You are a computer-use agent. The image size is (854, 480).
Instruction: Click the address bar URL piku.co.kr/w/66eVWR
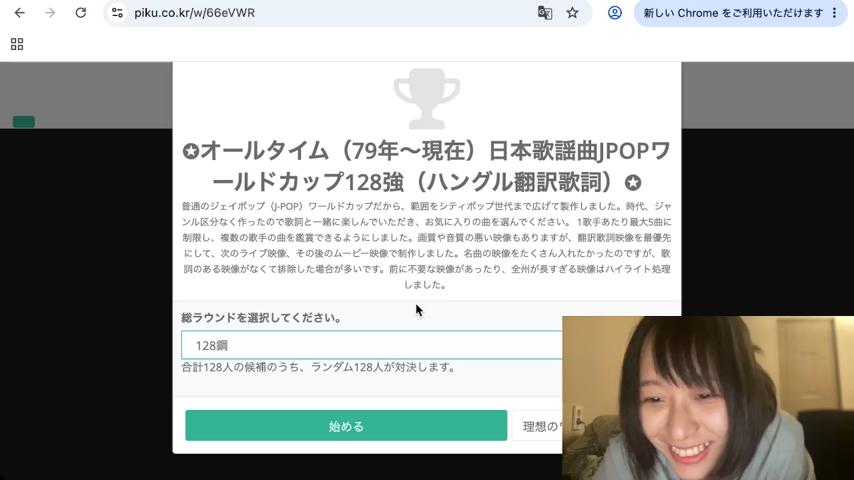pos(194,13)
